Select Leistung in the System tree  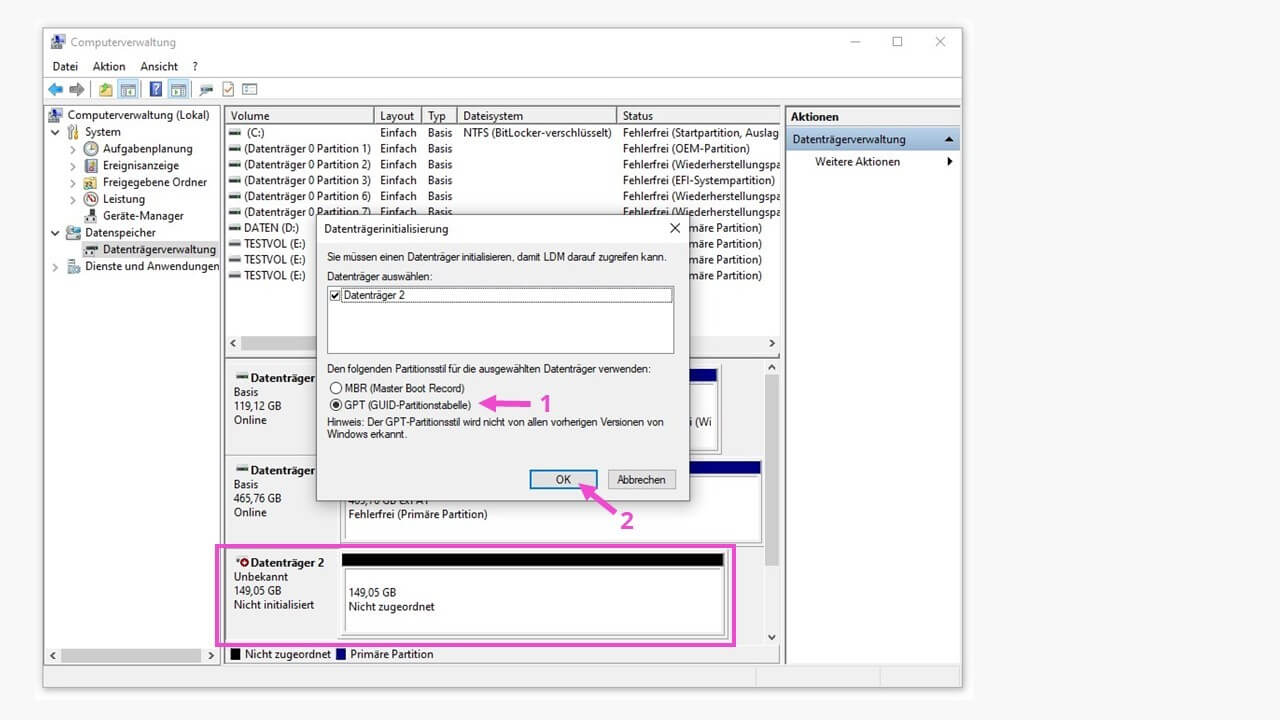coord(123,199)
